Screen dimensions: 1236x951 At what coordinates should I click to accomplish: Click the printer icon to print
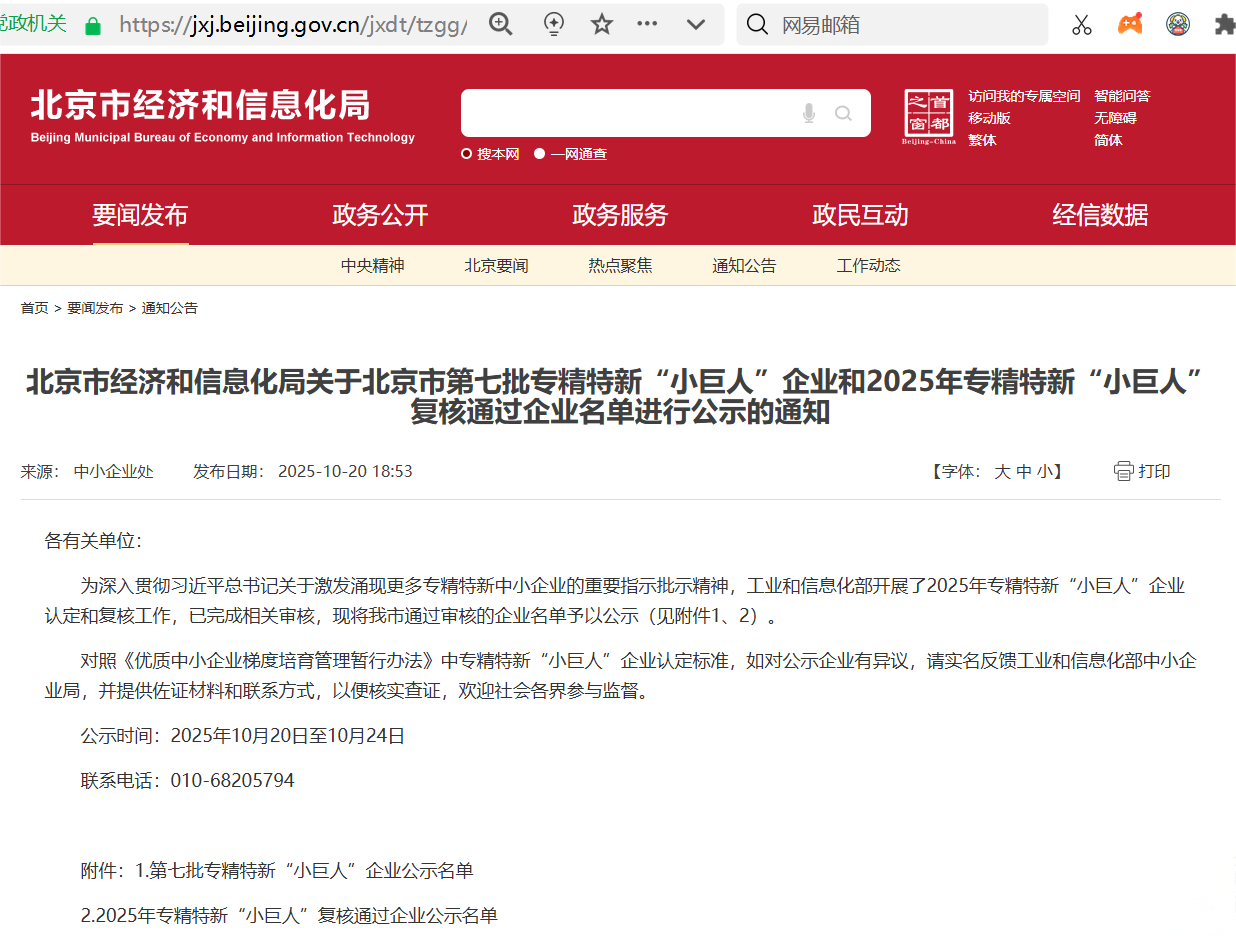click(x=1123, y=471)
